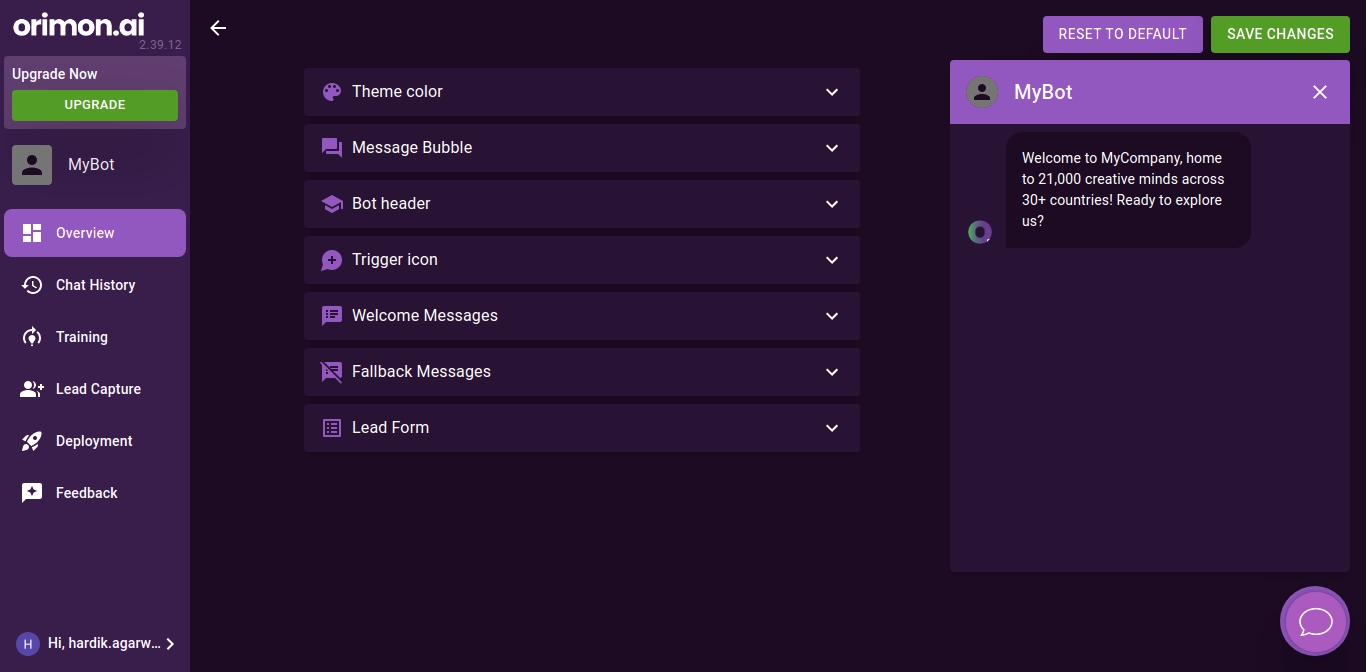Open Deployment in the sidebar
Image resolution: width=1366 pixels, height=672 pixels.
point(94,441)
